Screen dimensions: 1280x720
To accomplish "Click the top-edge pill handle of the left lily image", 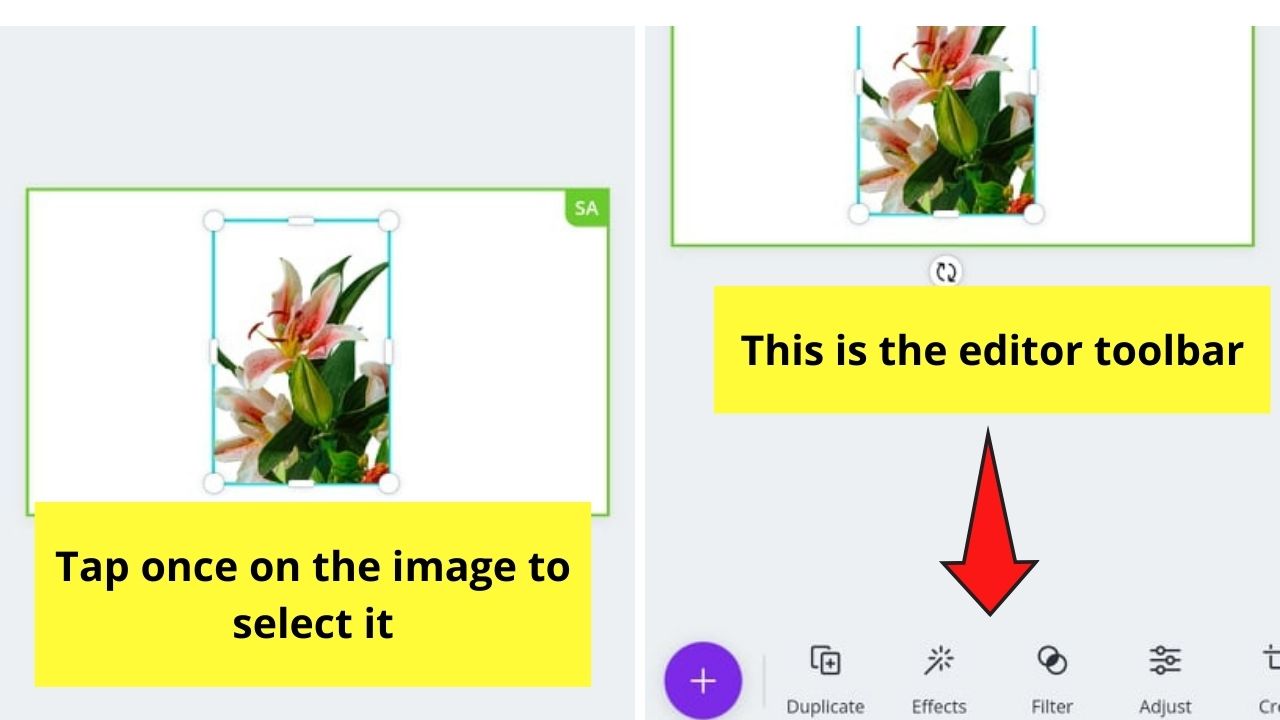I will pyautogui.click(x=301, y=220).
